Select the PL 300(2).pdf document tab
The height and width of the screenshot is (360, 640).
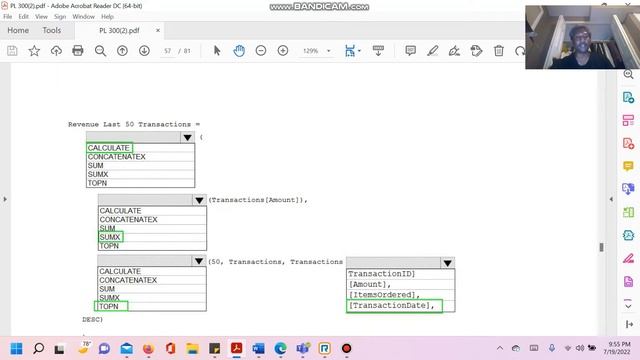tap(119, 31)
